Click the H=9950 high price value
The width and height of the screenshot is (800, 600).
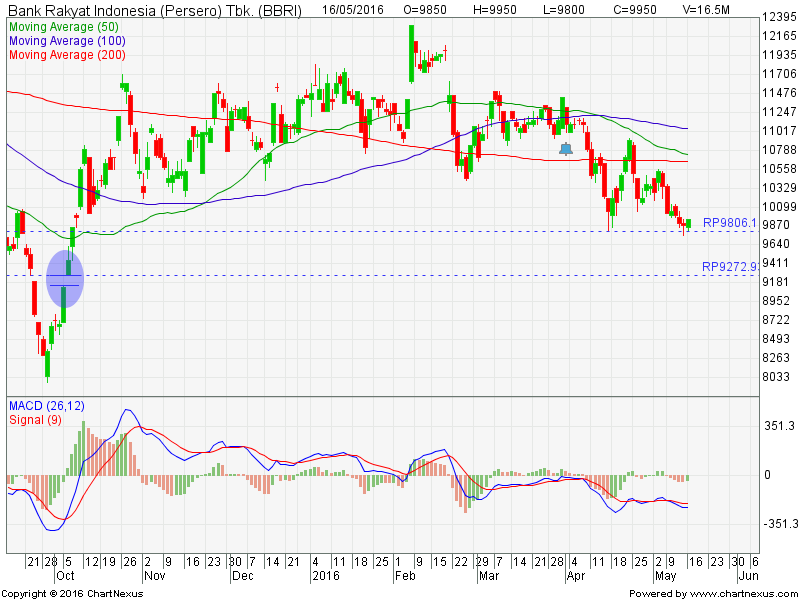[494, 10]
